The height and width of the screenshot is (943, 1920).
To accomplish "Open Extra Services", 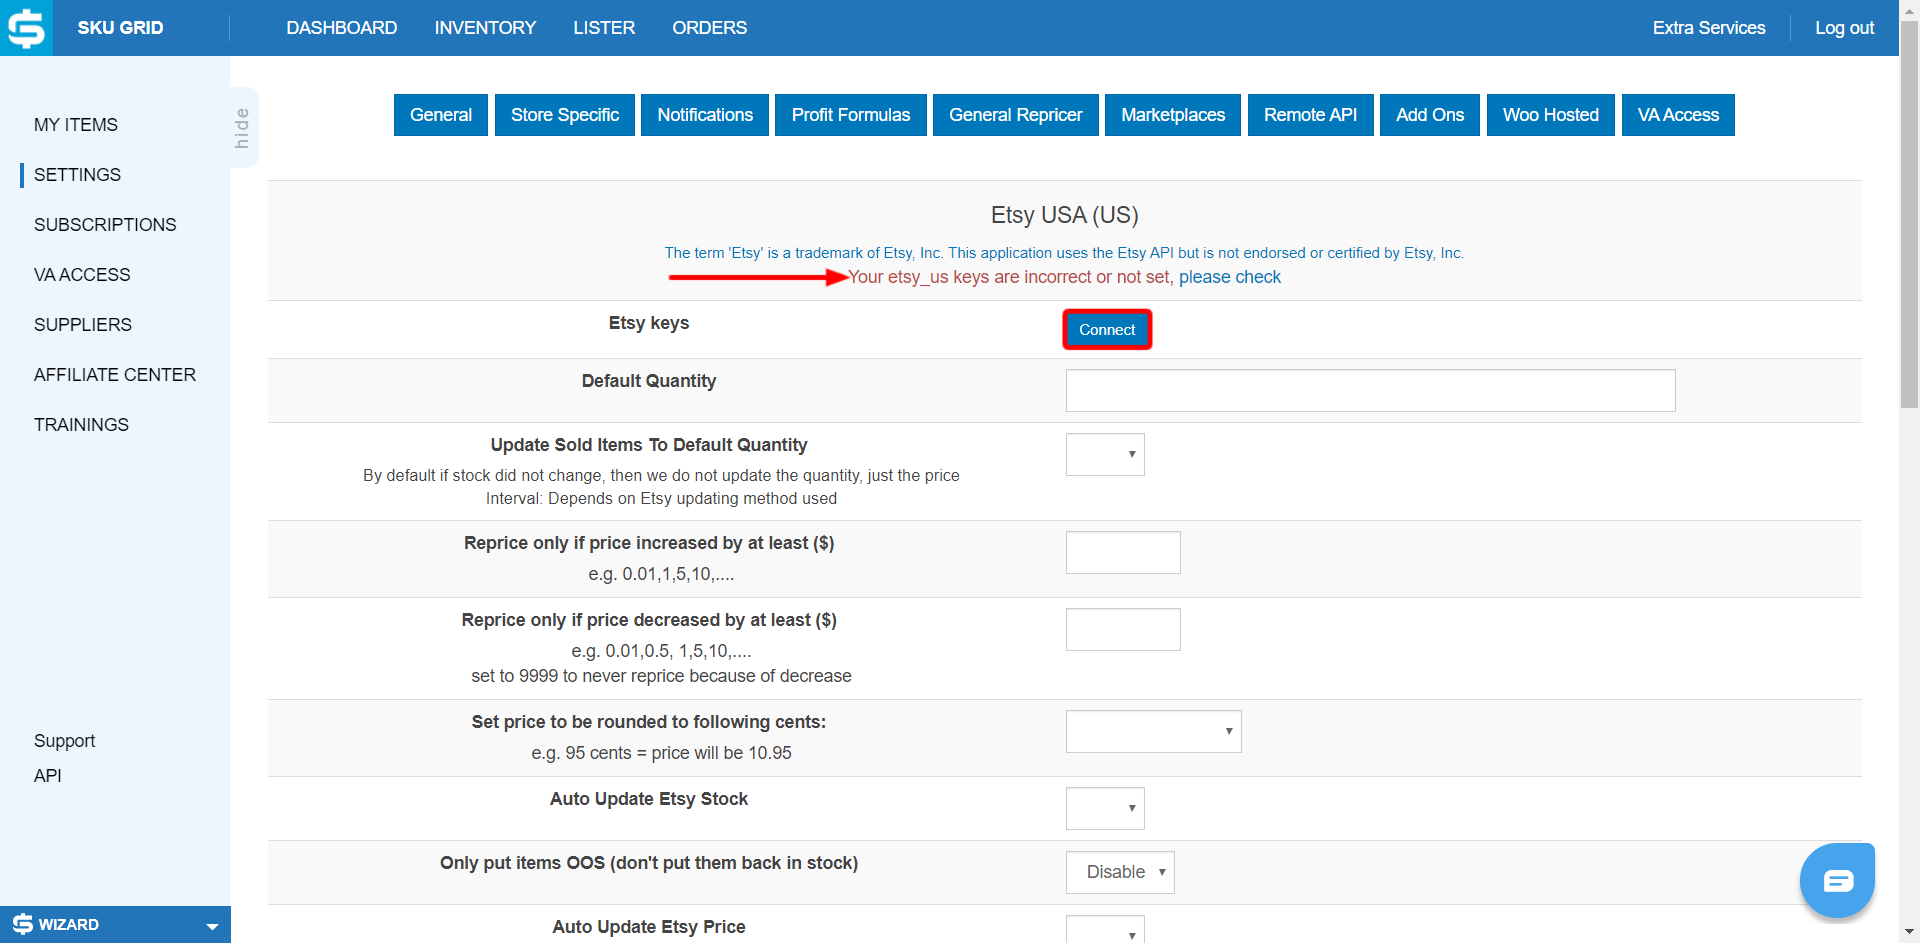I will point(1709,28).
